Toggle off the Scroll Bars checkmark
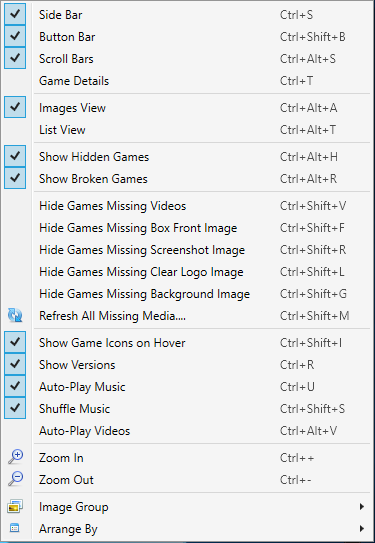 [15, 58]
